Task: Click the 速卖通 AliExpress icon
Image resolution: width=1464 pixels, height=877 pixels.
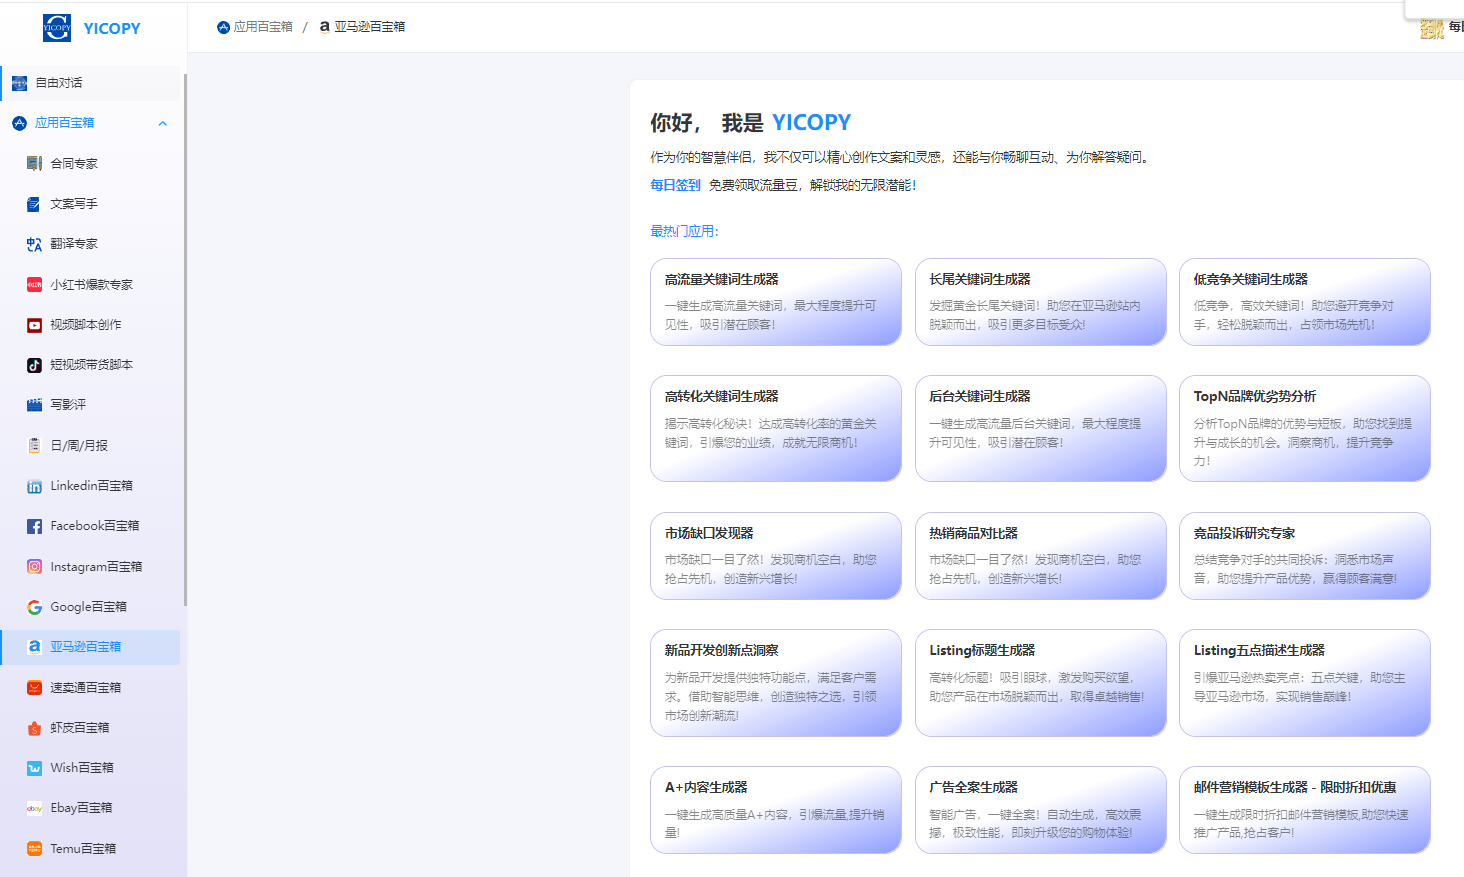Action: pos(34,688)
